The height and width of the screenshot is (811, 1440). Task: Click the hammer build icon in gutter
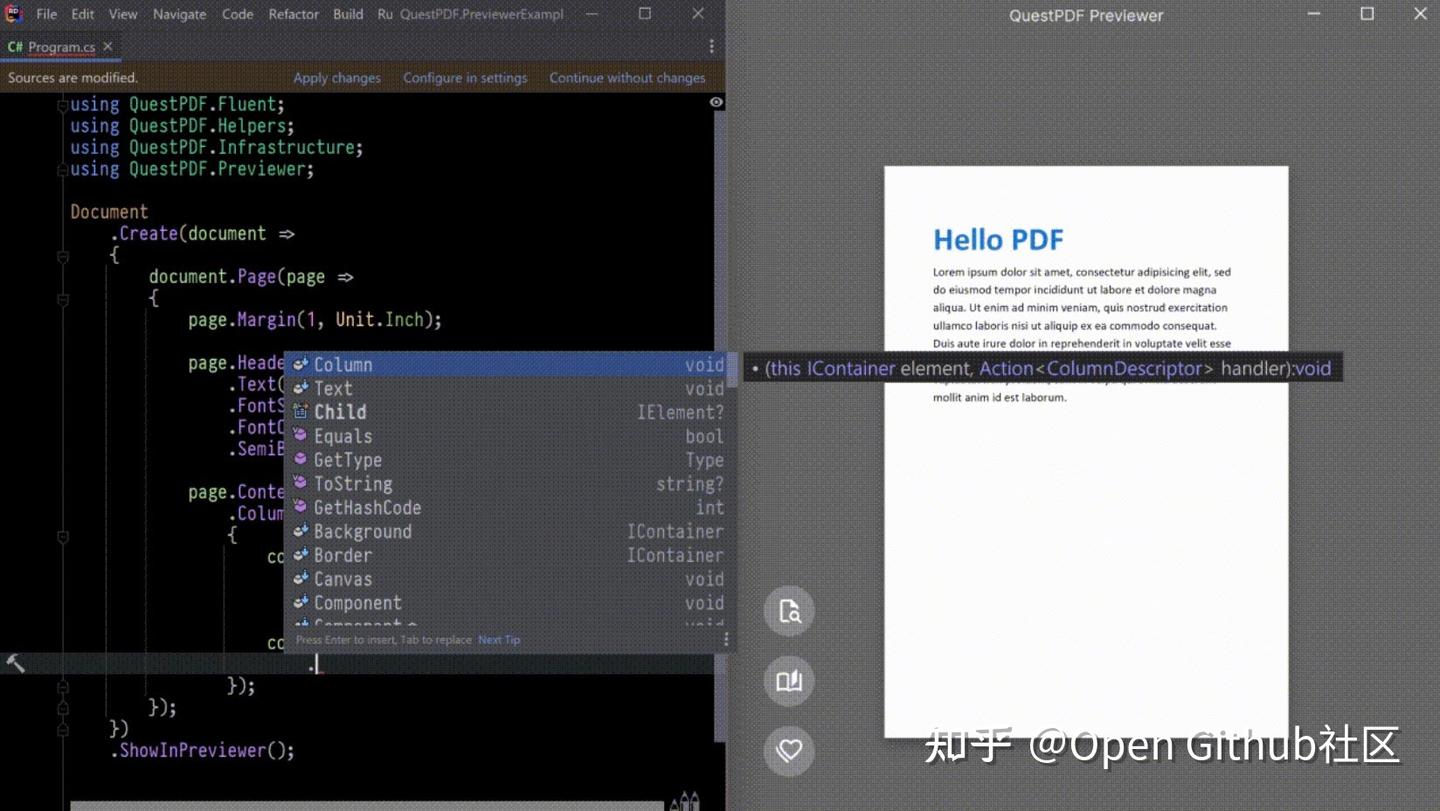click(15, 663)
